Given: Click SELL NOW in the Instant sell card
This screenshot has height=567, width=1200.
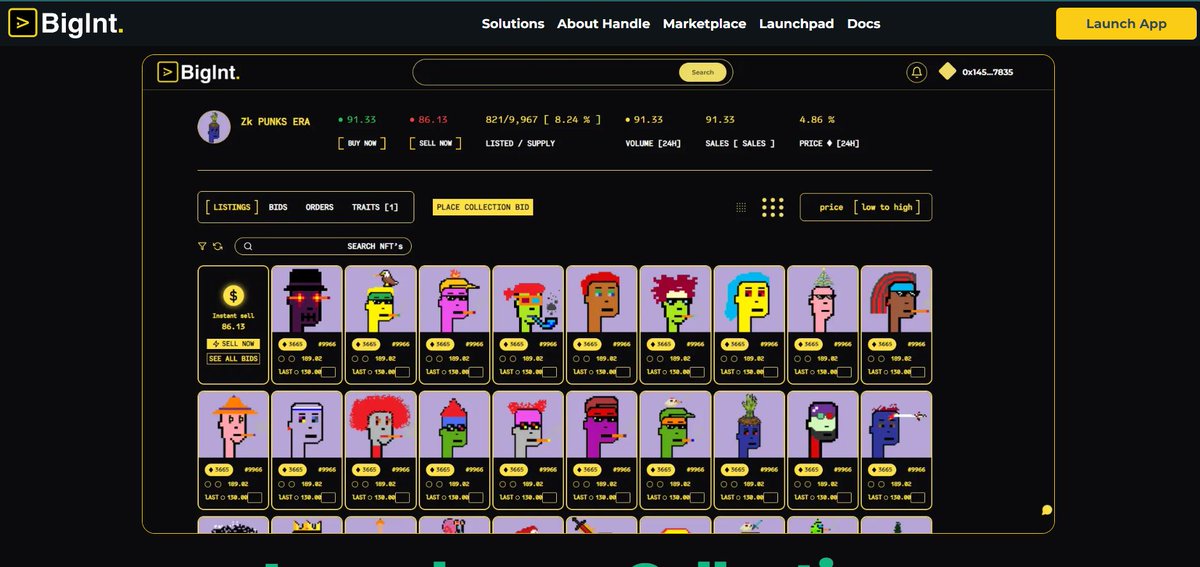Looking at the screenshot, I should (x=233, y=343).
